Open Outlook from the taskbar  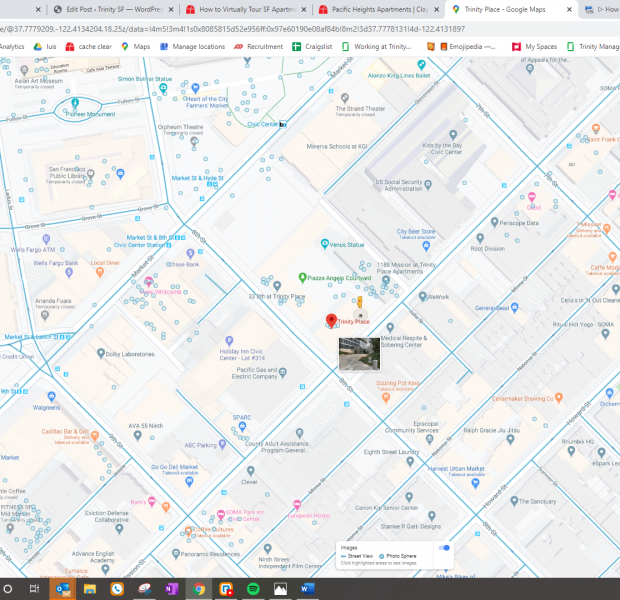coord(62,589)
